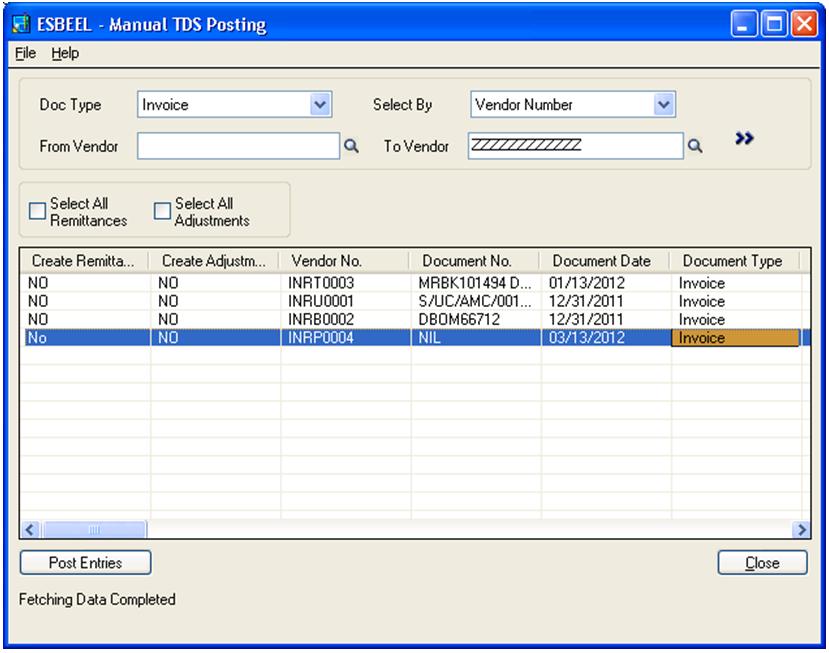The image size is (829, 653).
Task: Click the Document No. column header
Action: [x=474, y=261]
